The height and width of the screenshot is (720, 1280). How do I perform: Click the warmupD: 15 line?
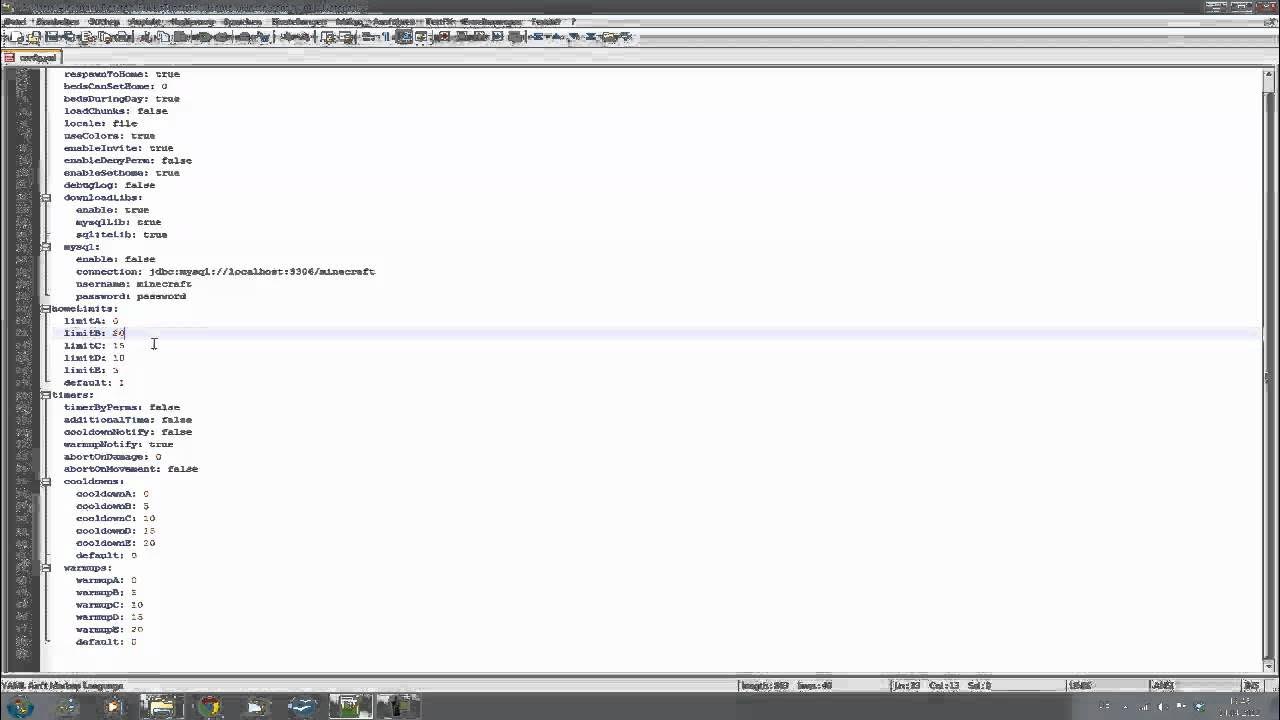[x=110, y=617]
